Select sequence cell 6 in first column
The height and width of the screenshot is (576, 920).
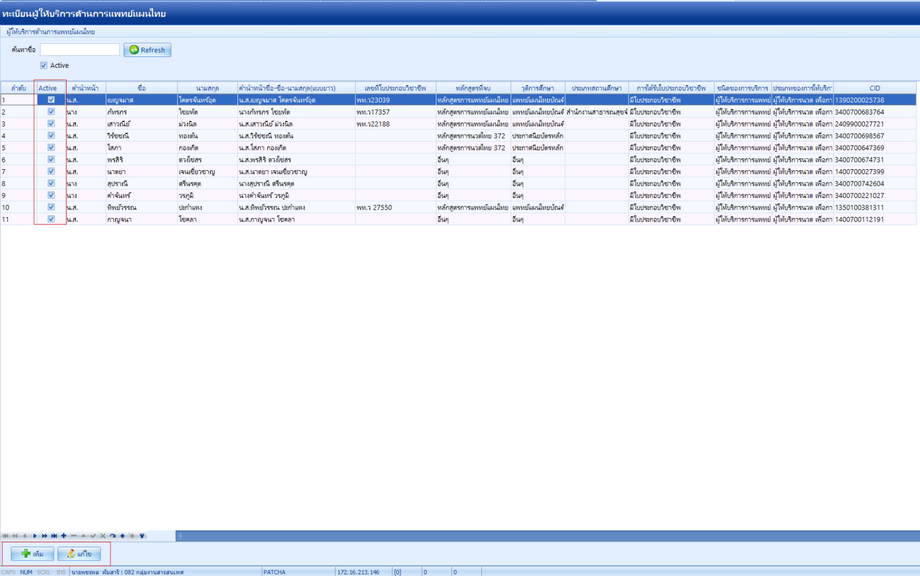pos(18,160)
